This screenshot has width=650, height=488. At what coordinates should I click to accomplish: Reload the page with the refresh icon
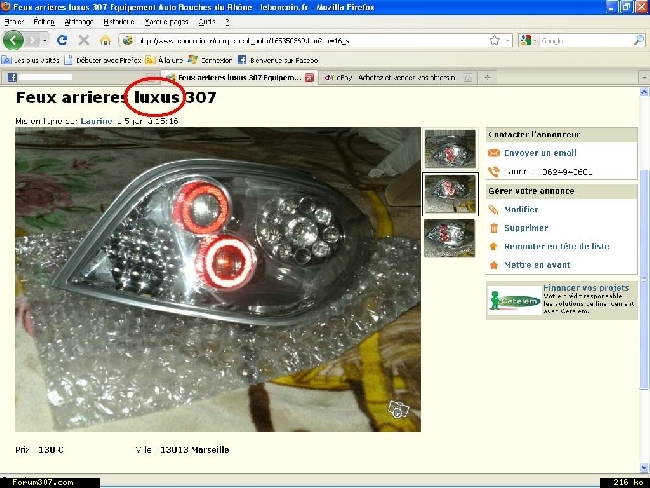coord(62,40)
